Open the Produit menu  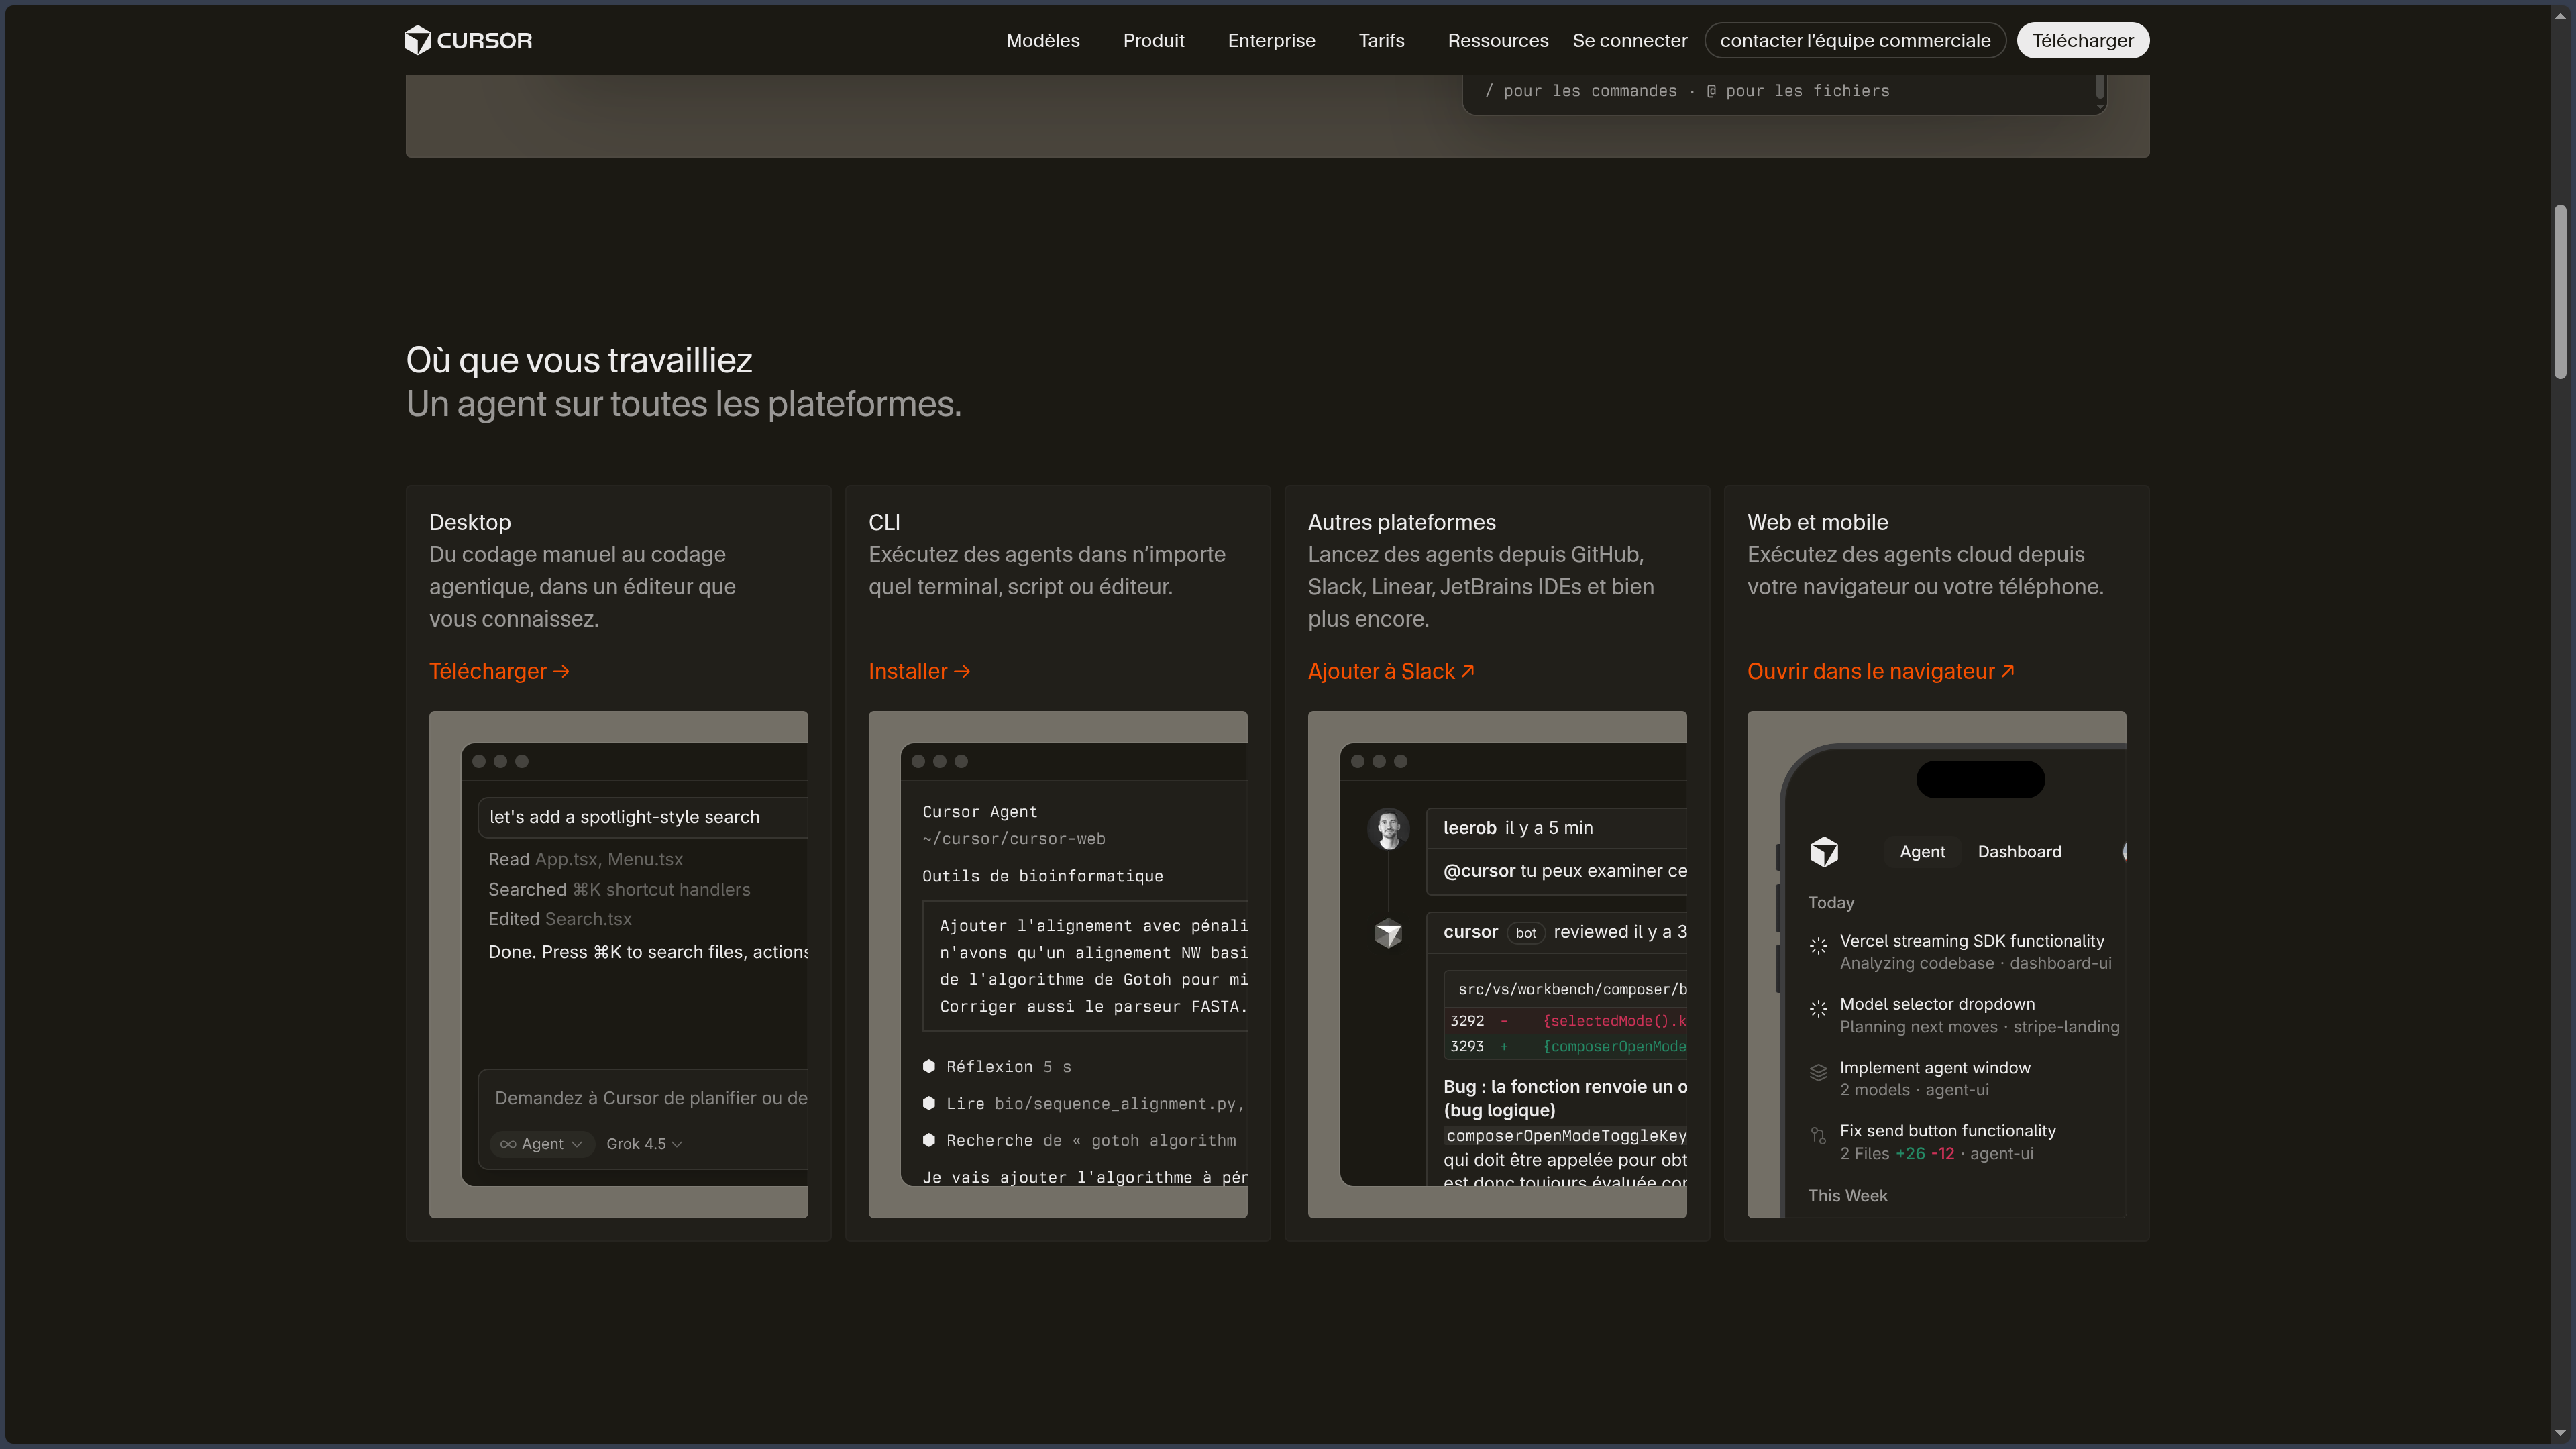pos(1153,40)
